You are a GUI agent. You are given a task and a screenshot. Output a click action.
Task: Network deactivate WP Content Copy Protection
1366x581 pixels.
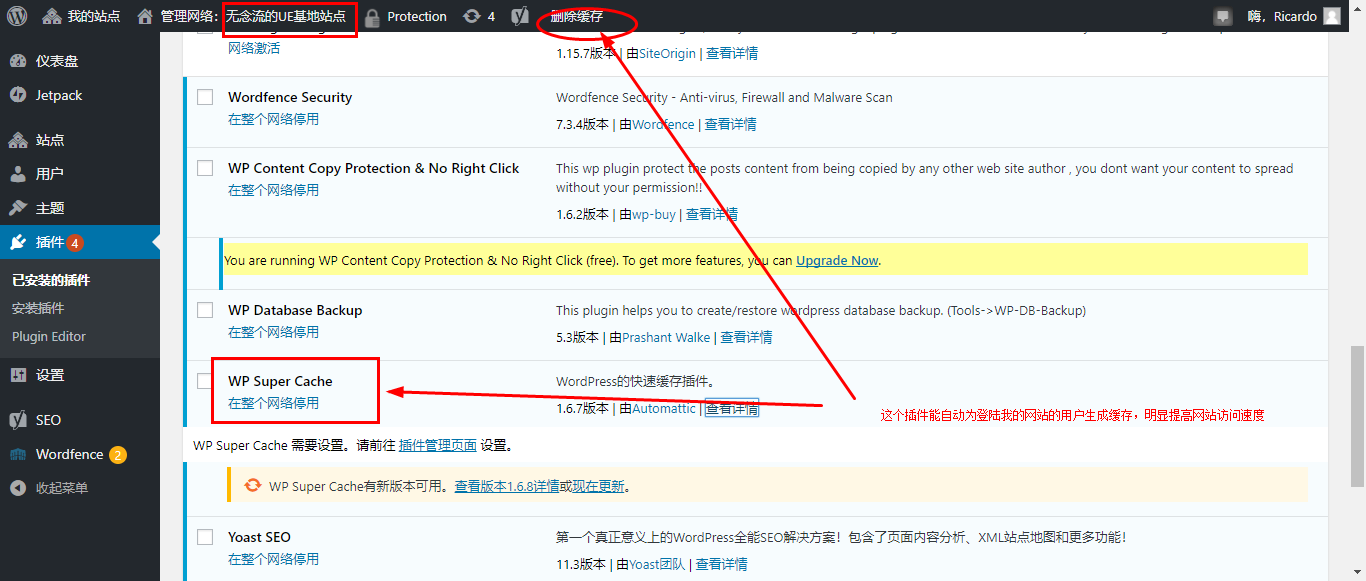click(x=273, y=190)
